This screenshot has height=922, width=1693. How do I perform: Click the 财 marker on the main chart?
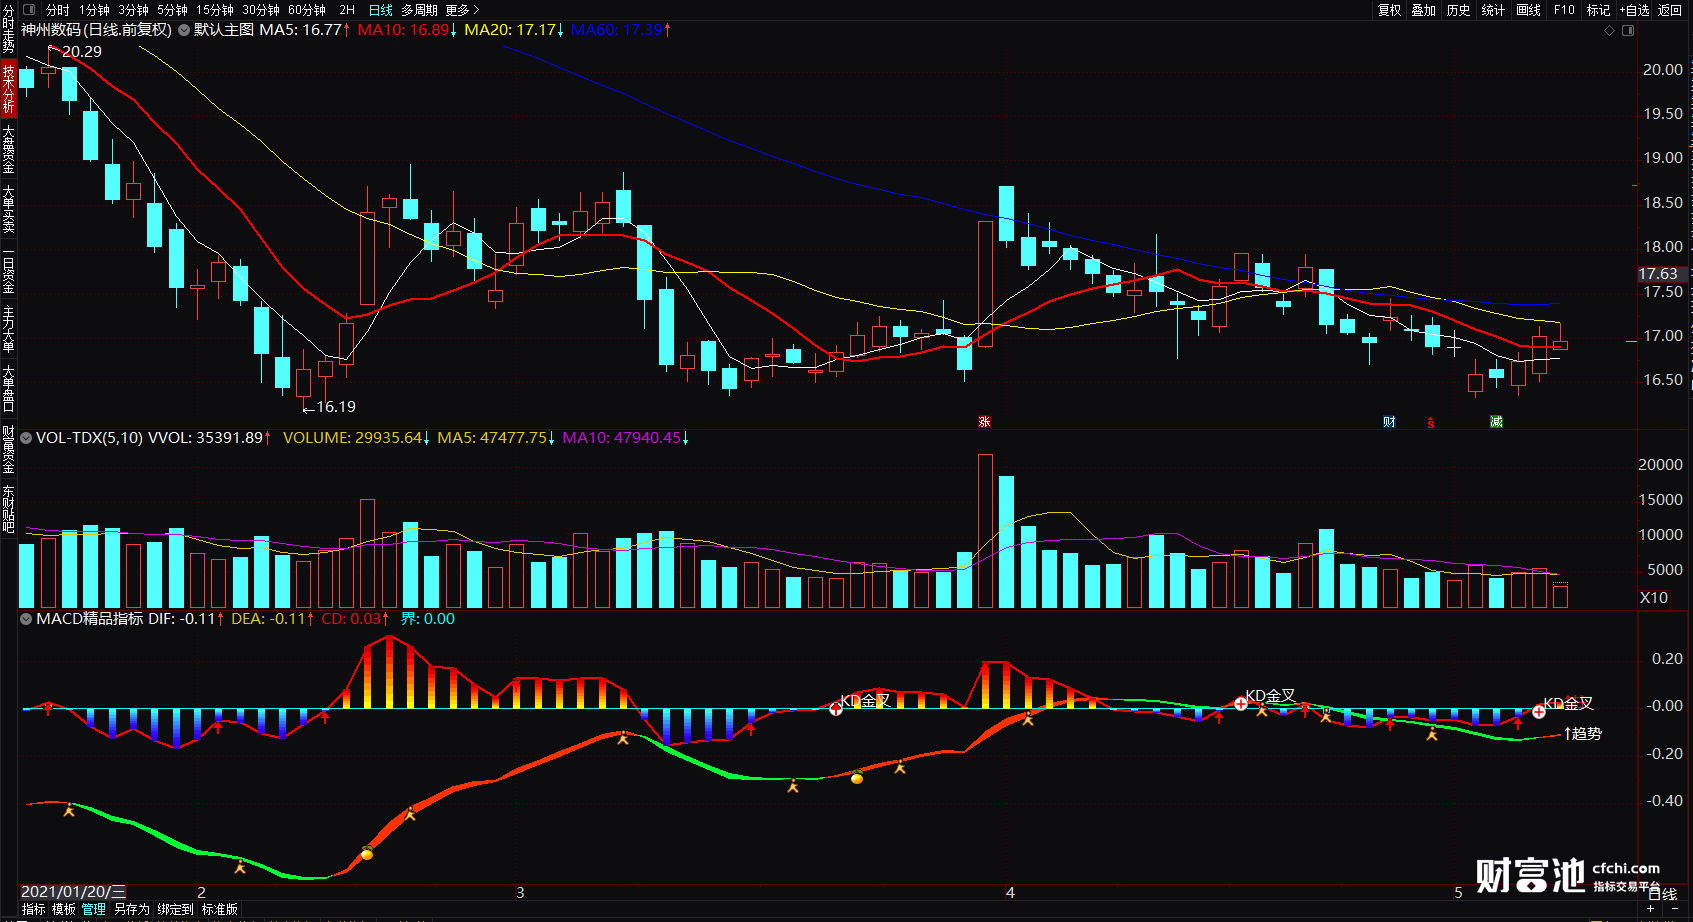pos(1389,422)
